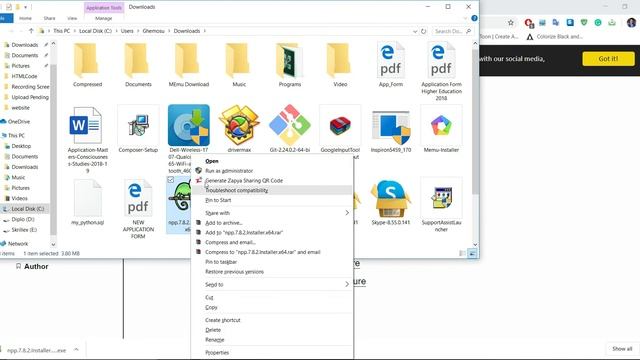Select Diplo (D:) drive in navigation pane
This screenshot has height=360, width=640.
pyautogui.click(x=23, y=219)
